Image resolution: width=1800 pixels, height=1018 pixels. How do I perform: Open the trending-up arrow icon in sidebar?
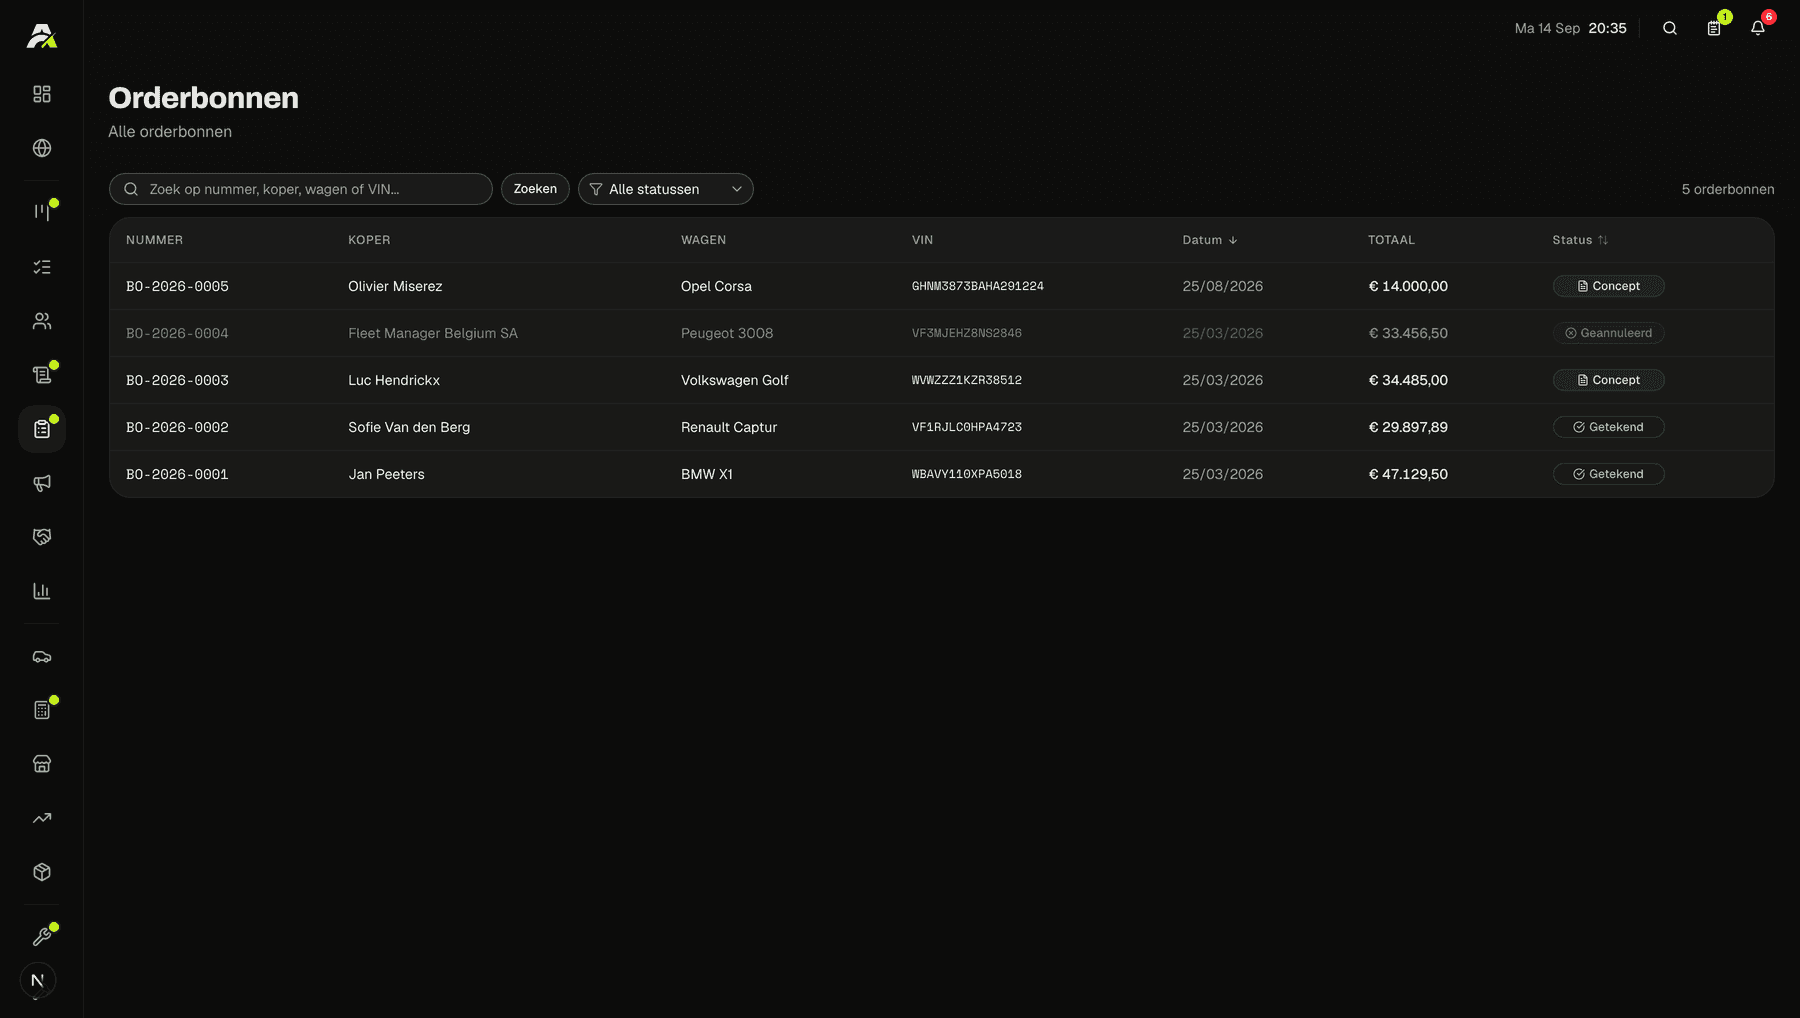pos(42,818)
